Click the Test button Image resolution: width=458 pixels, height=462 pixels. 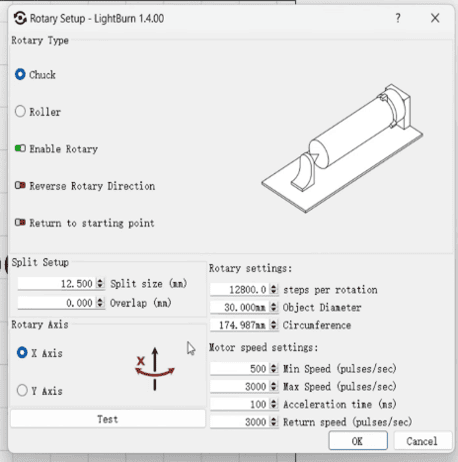coord(108,419)
